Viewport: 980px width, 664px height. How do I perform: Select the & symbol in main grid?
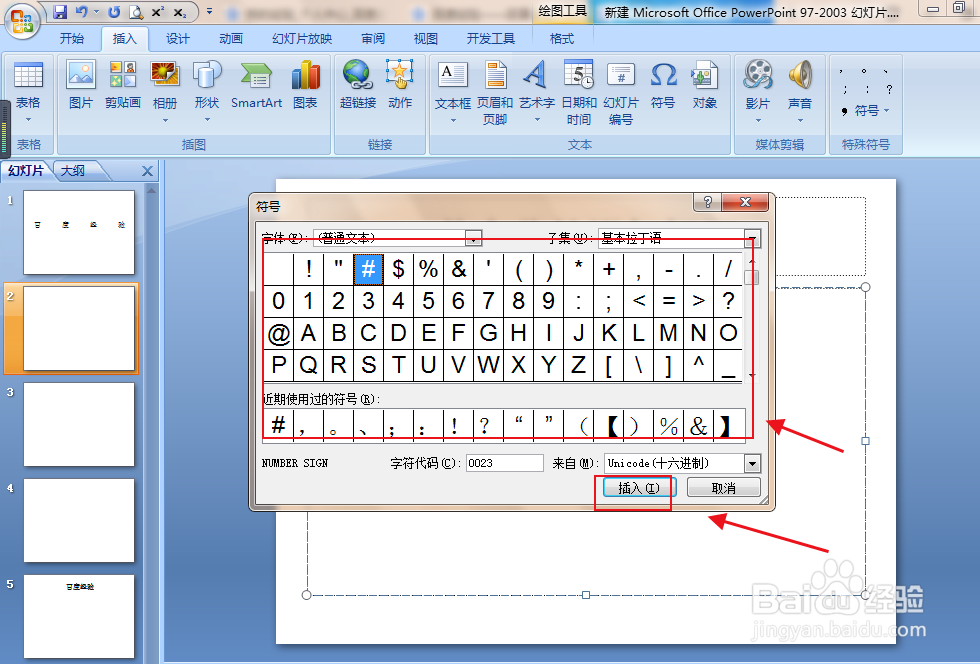coord(458,269)
